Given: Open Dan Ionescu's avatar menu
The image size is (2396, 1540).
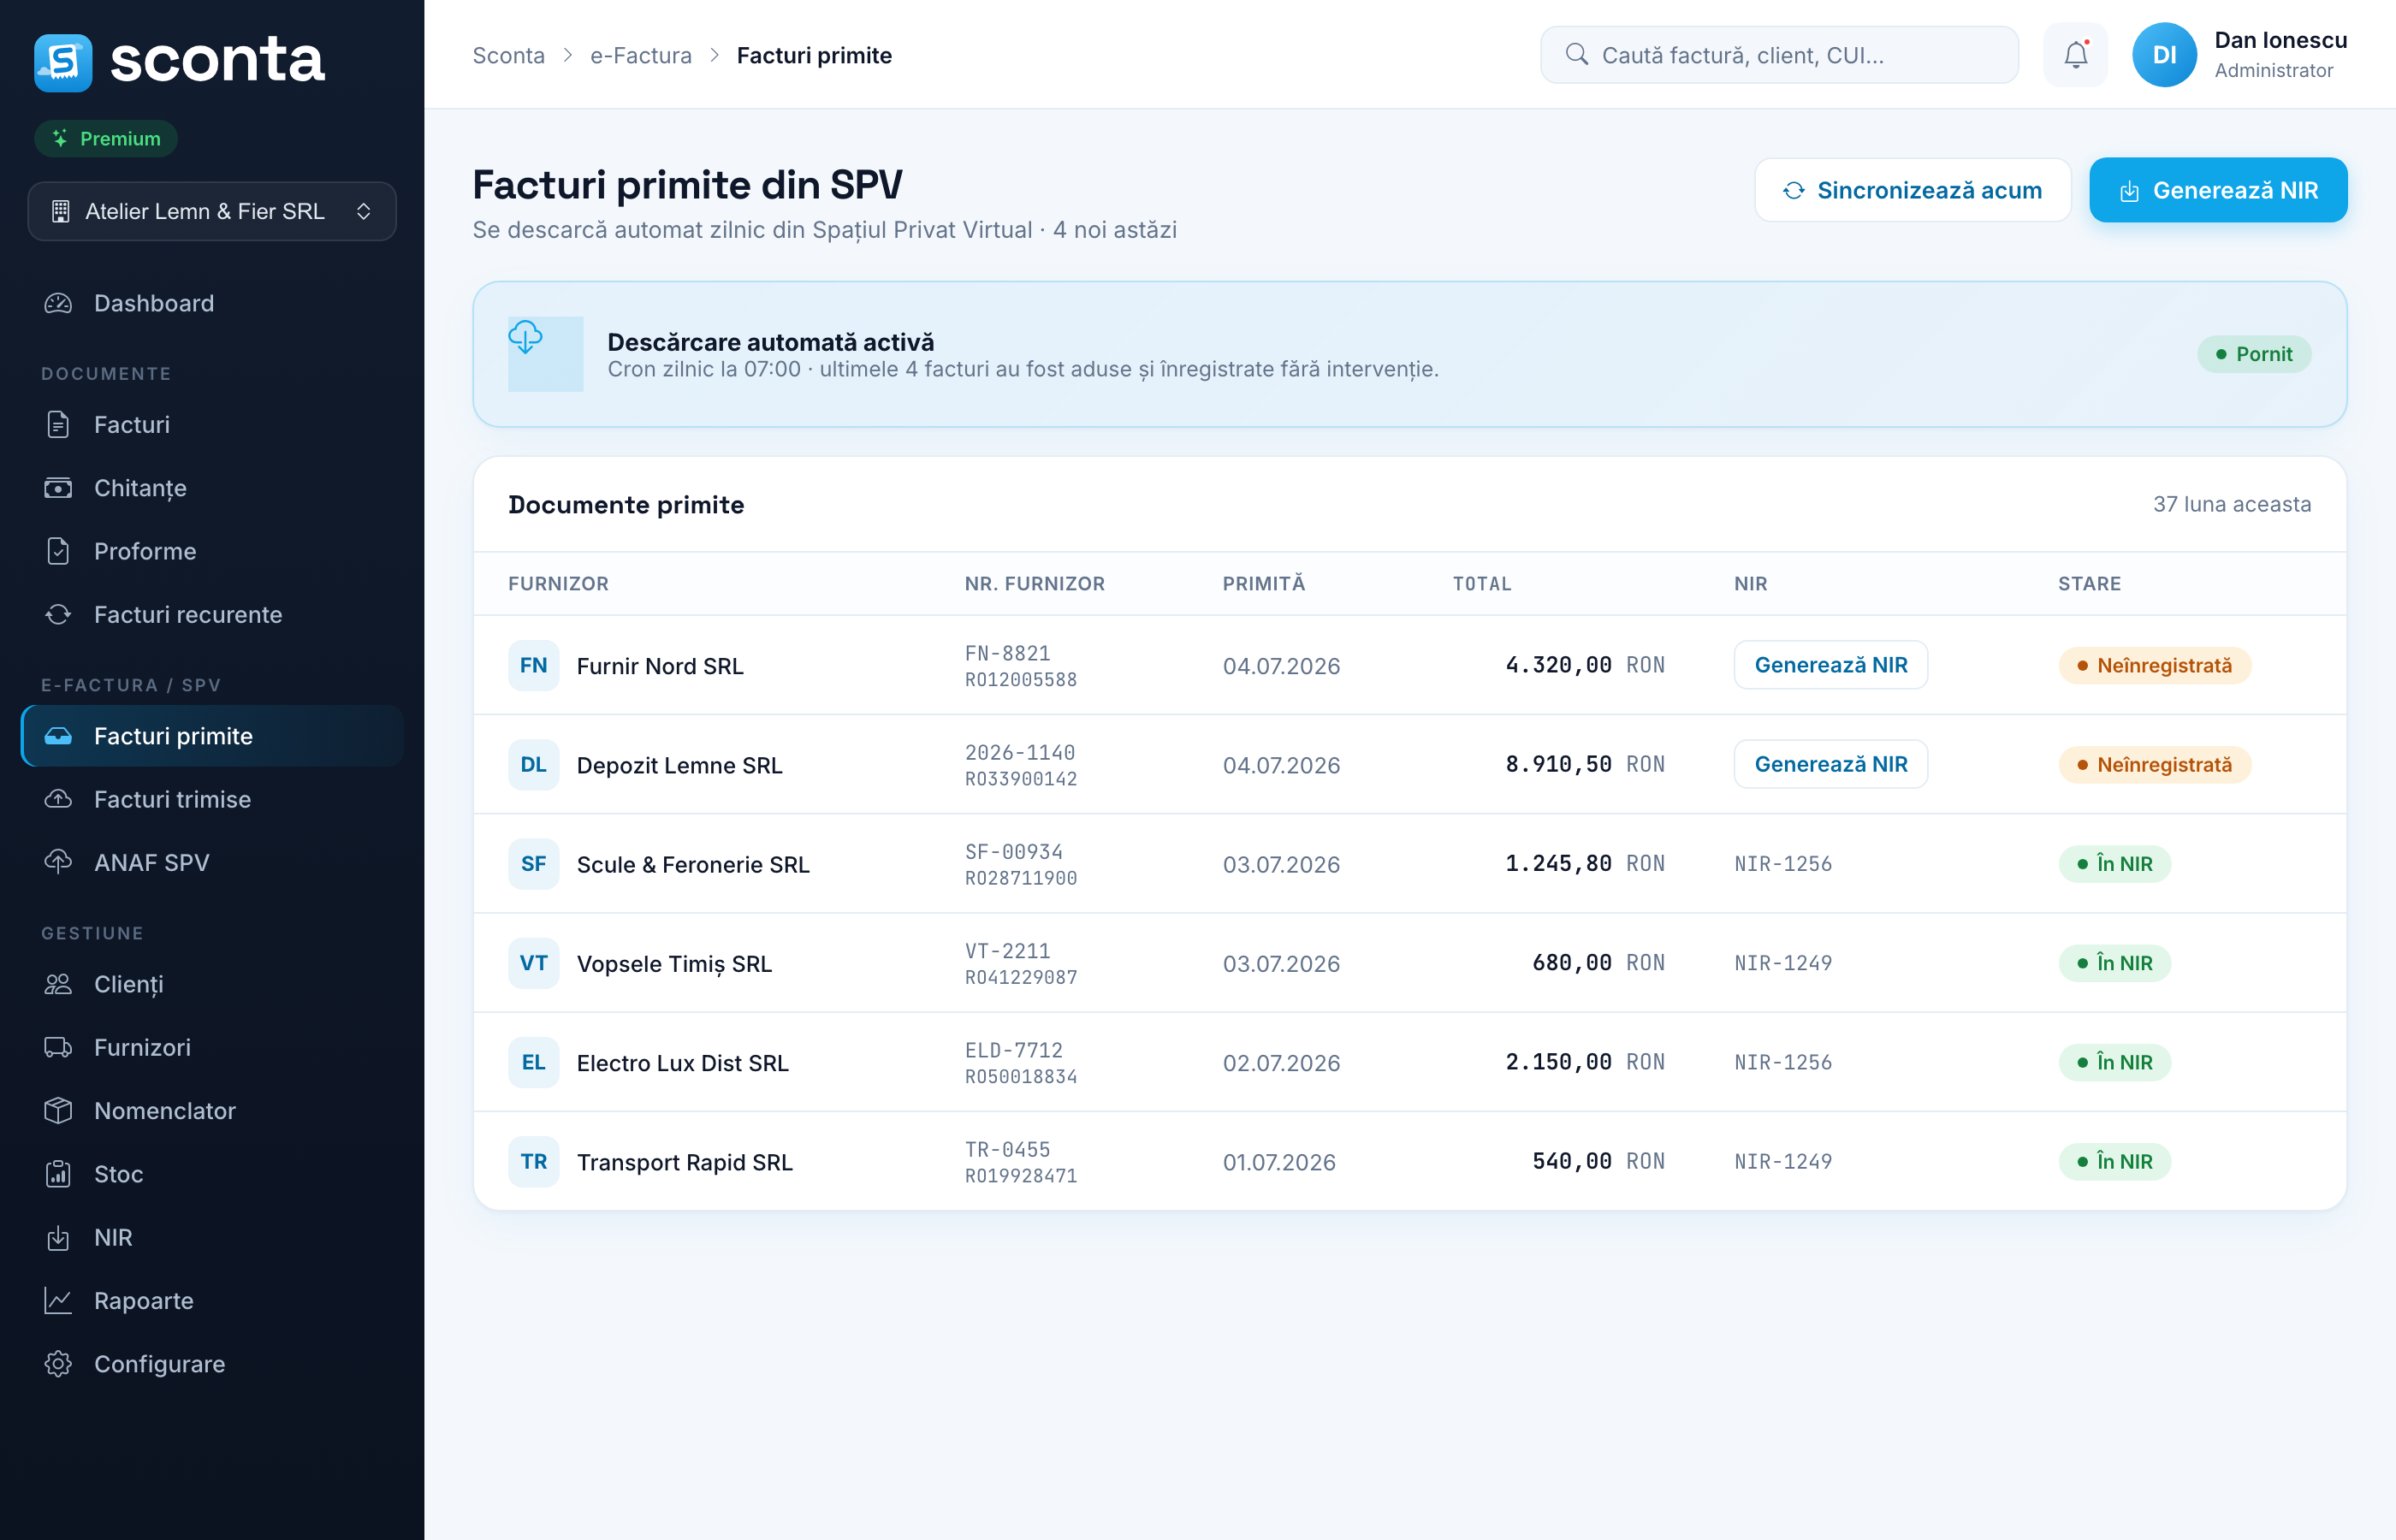Looking at the screenshot, I should [2164, 55].
